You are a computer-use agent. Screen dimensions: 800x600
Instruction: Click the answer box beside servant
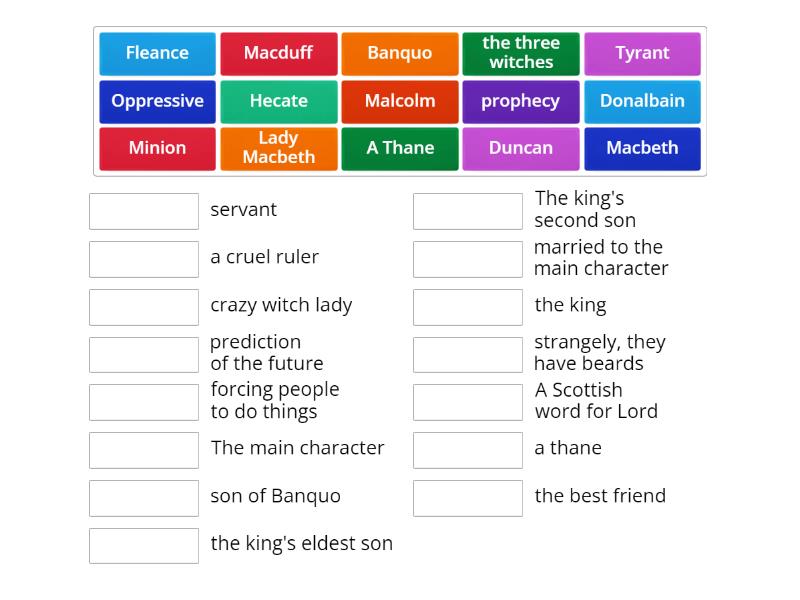coord(144,211)
